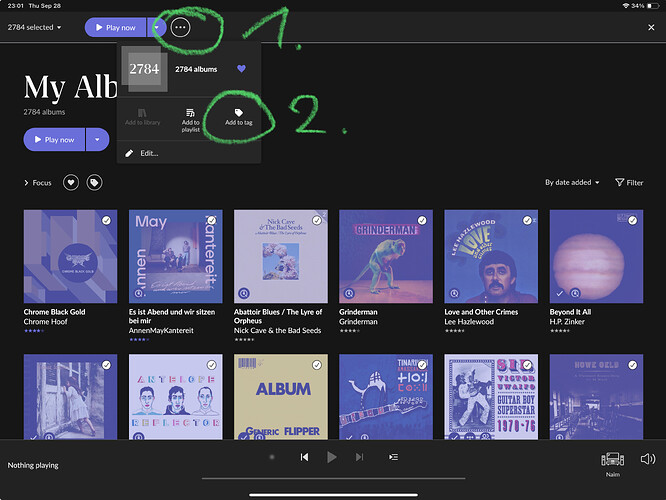Screen dimensions: 666x500
Task: Open the volume speaker control
Action: pyautogui.click(x=648, y=459)
